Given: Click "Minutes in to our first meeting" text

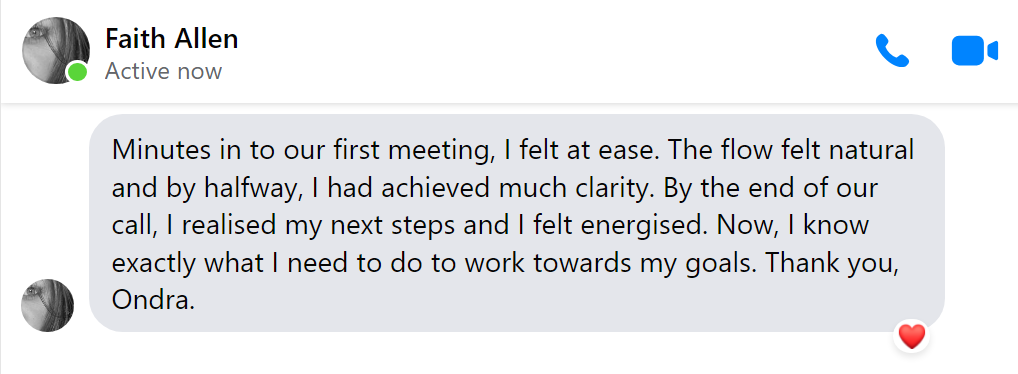Looking at the screenshot, I should coord(300,151).
